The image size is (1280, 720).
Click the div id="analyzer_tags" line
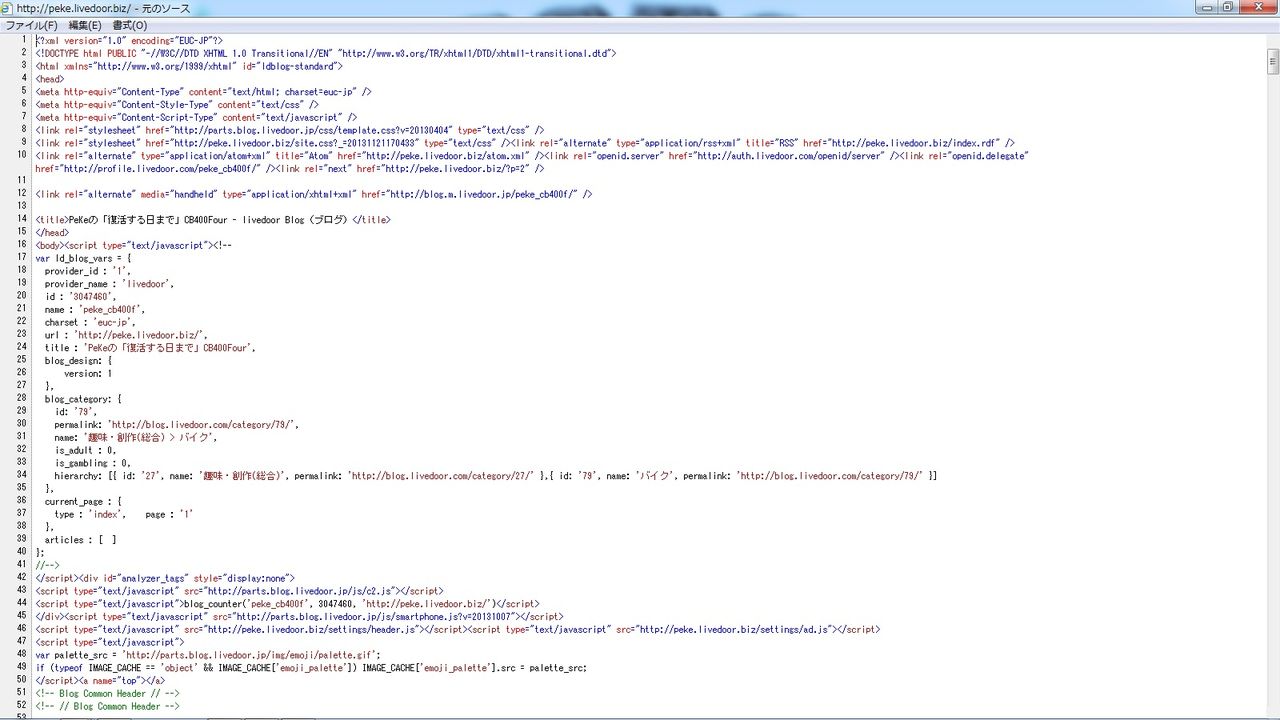[x=165, y=578]
